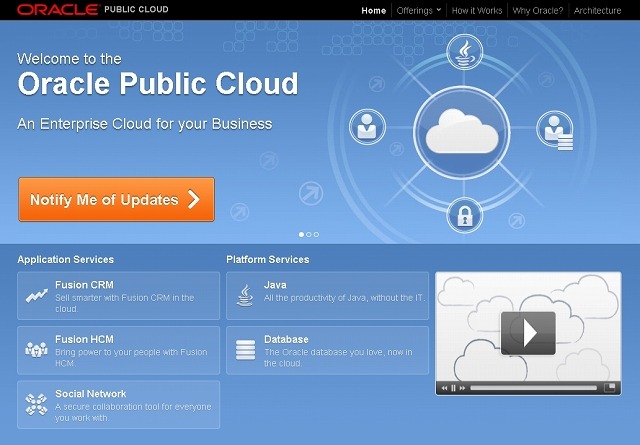The width and height of the screenshot is (640, 445).
Task: Expand the Offerings dropdown menu
Action: coord(417,11)
